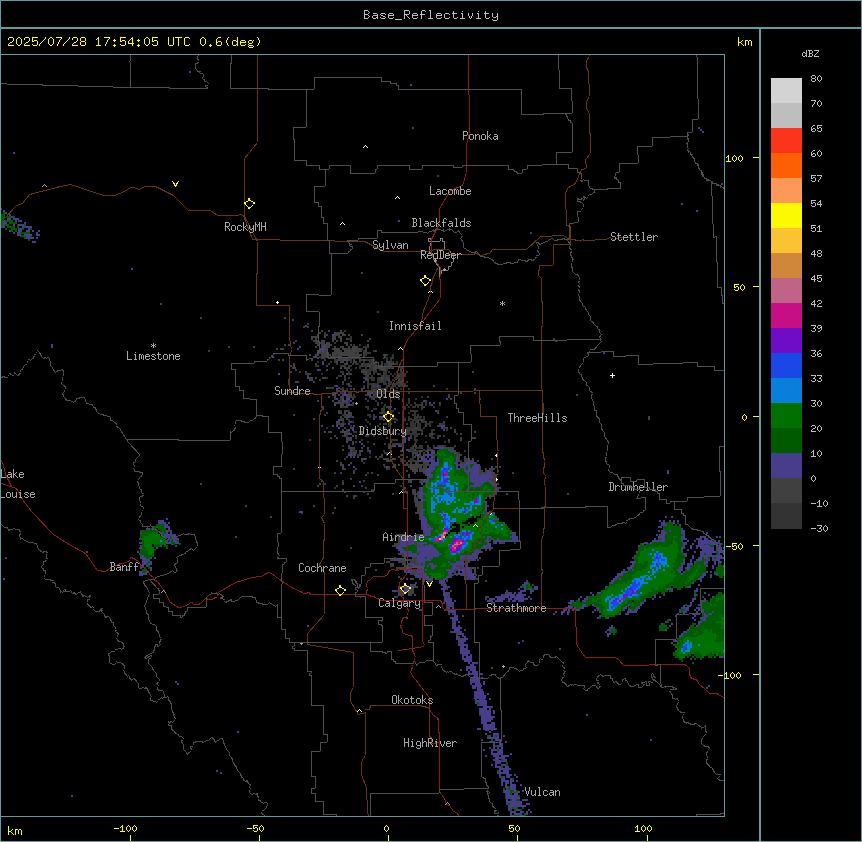
Task: Click the yellow V marker northwest of RockyMH
Action: pyautogui.click(x=175, y=184)
